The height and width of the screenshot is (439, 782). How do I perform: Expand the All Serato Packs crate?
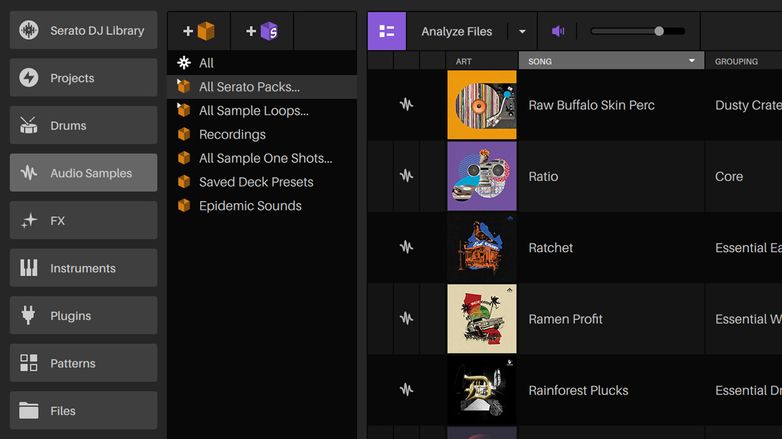179,80
